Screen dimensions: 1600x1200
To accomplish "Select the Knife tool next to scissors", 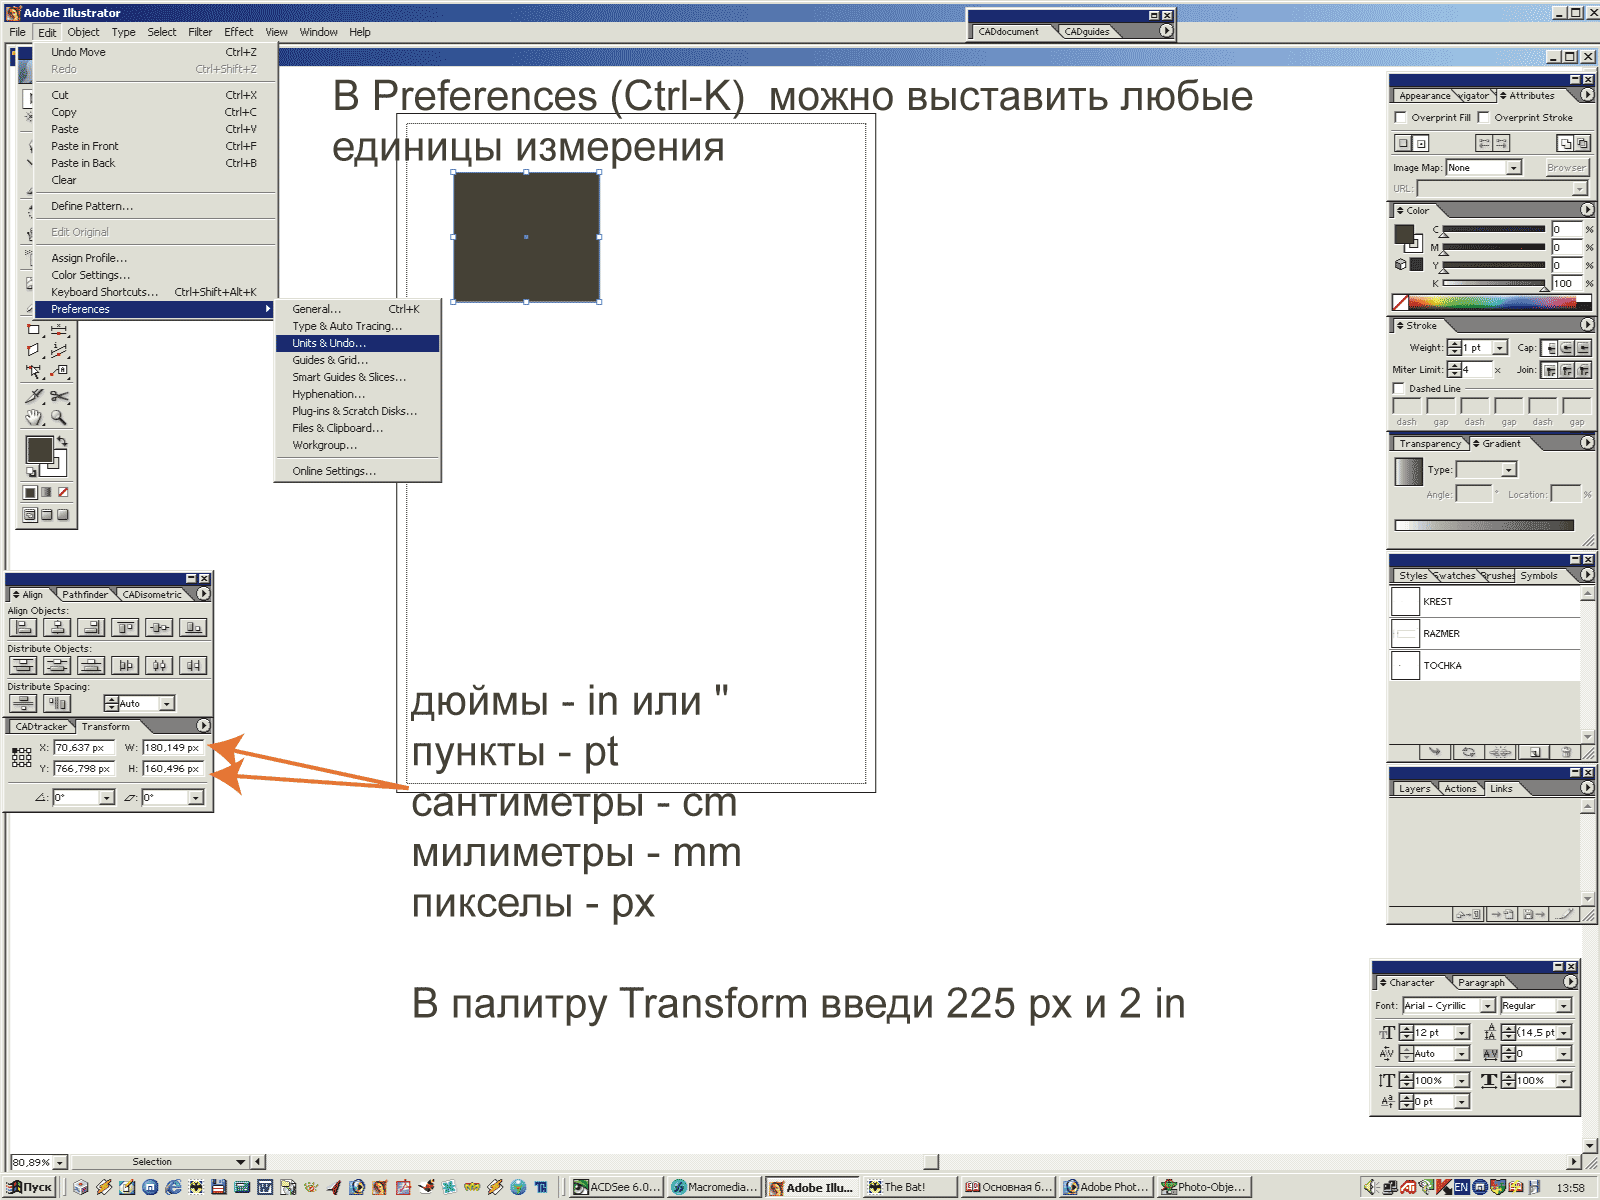I will point(34,397).
